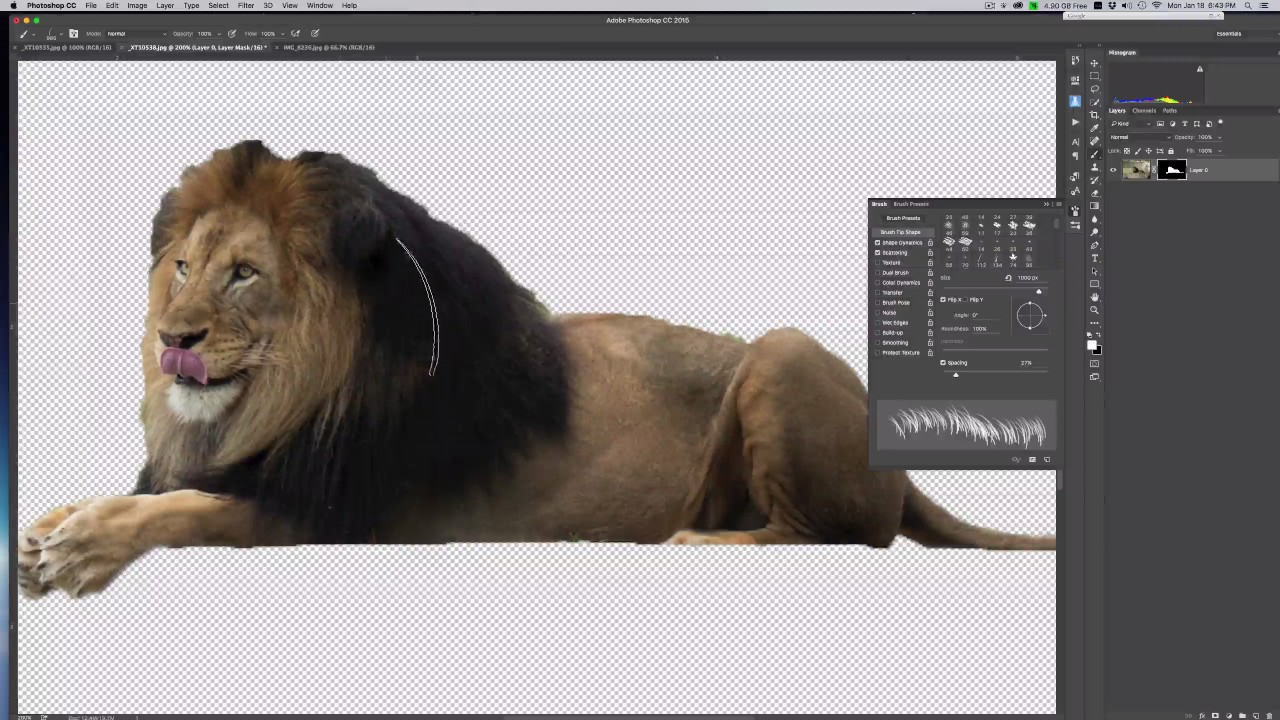Open Kind filter dropdown in Layers
The height and width of the screenshot is (720, 1280).
1131,123
